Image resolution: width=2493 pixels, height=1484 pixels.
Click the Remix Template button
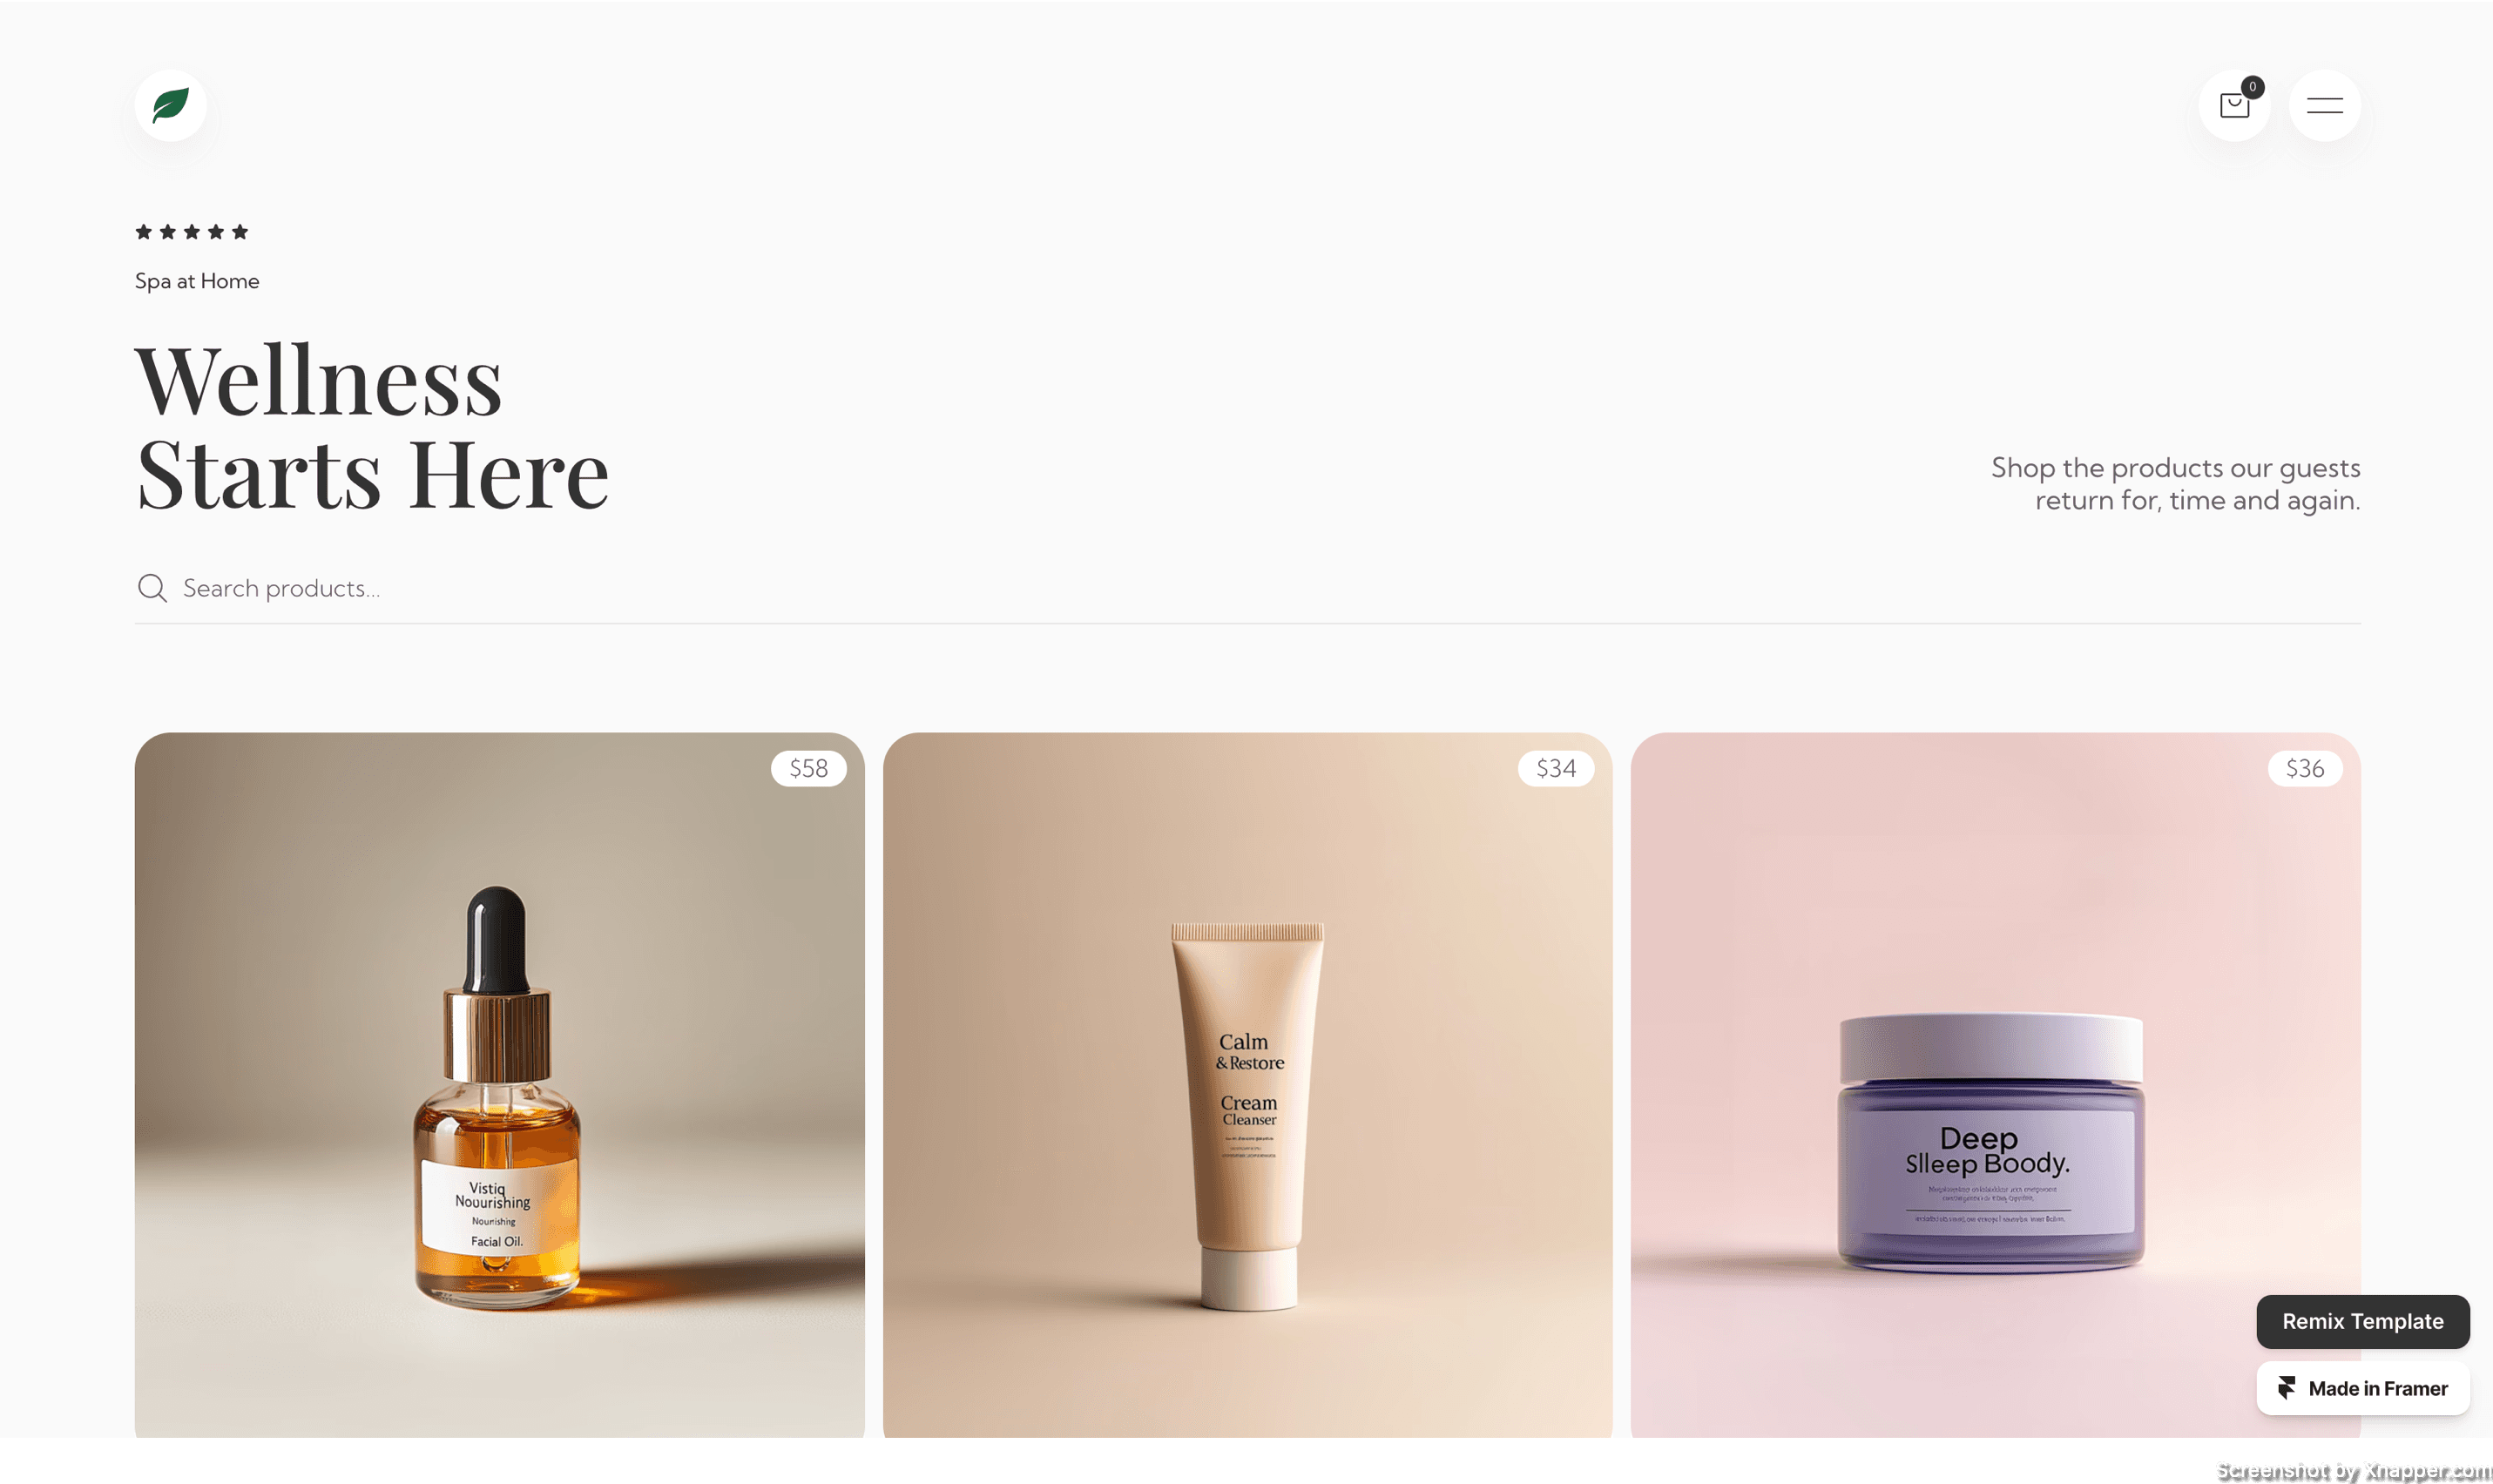coord(2362,1321)
